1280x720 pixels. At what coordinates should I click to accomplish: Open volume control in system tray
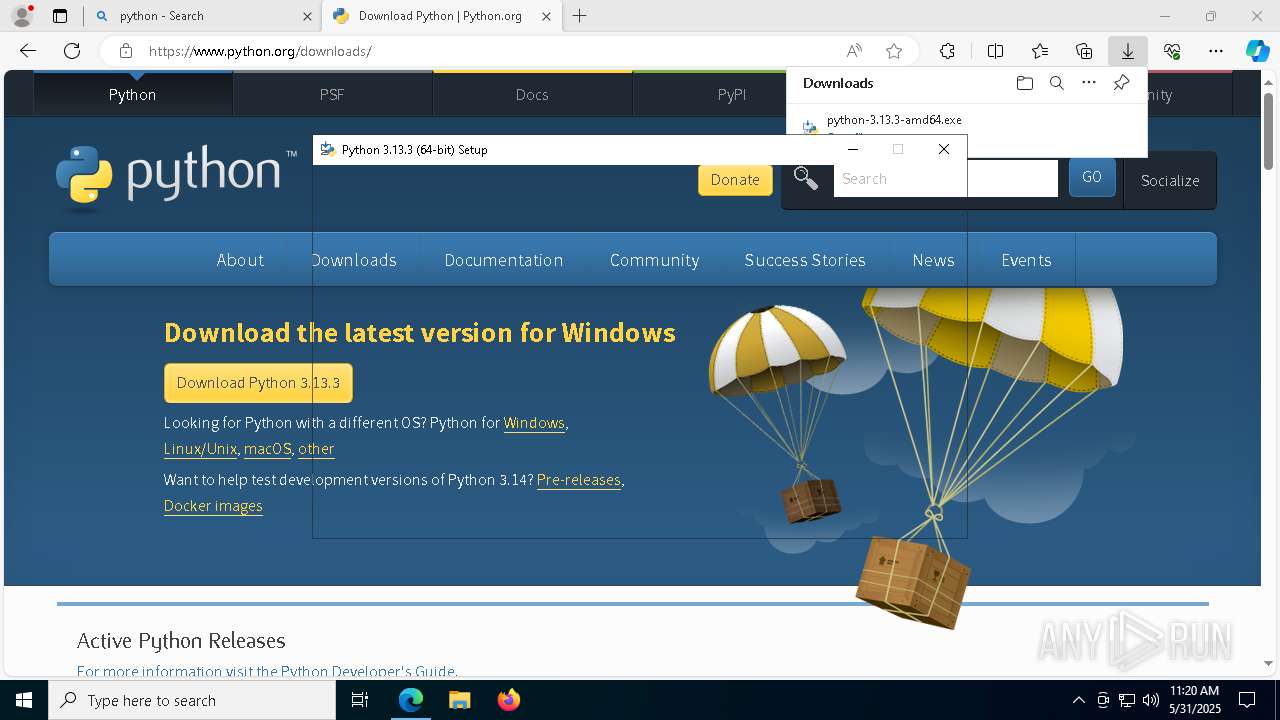point(1151,700)
